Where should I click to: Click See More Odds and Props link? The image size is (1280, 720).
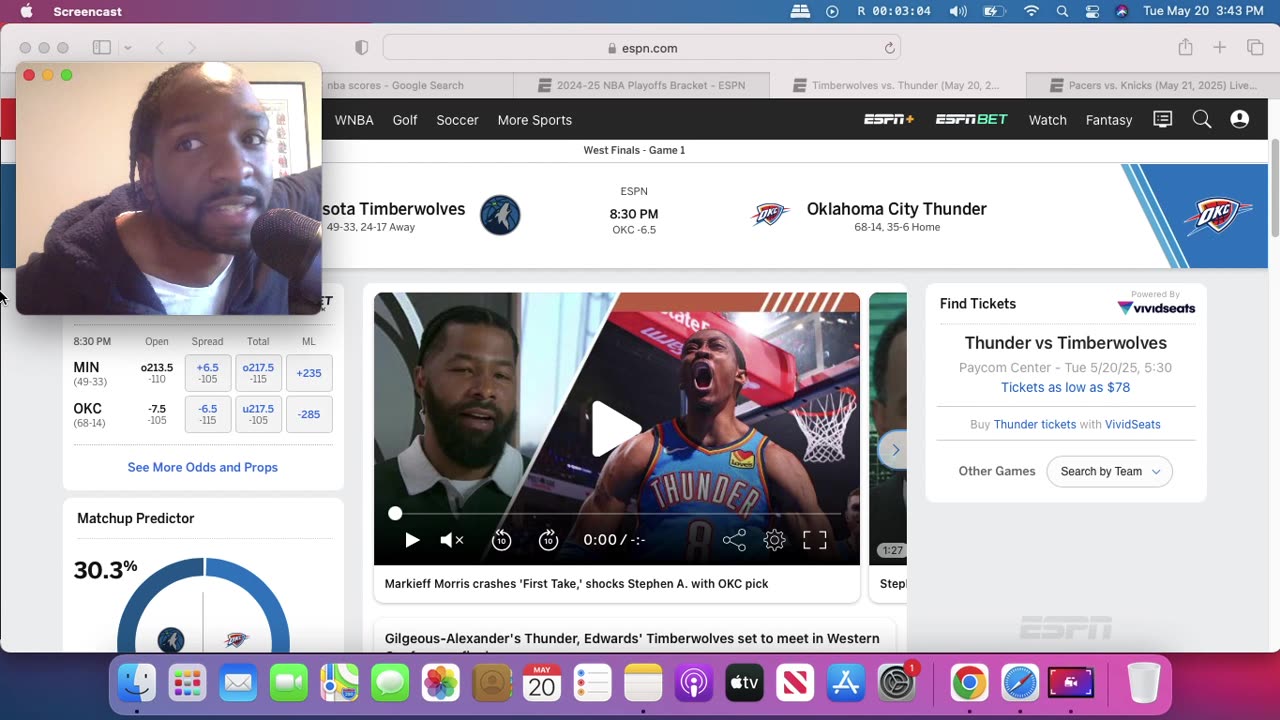click(203, 467)
